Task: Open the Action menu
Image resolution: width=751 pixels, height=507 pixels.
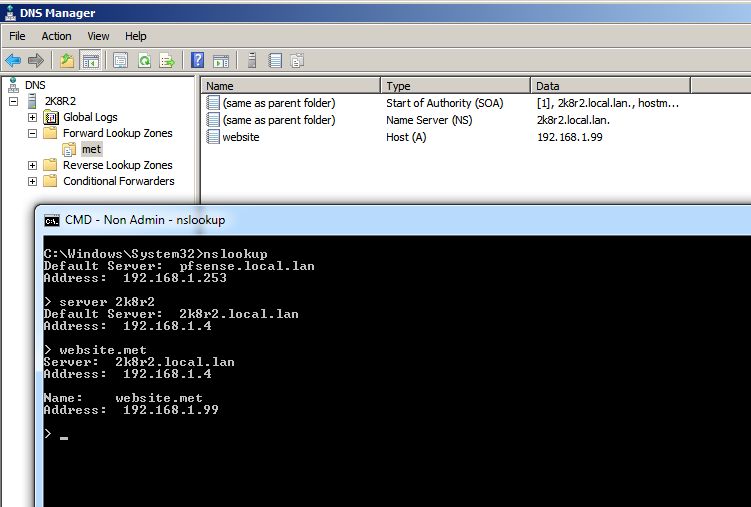Action: (56, 36)
